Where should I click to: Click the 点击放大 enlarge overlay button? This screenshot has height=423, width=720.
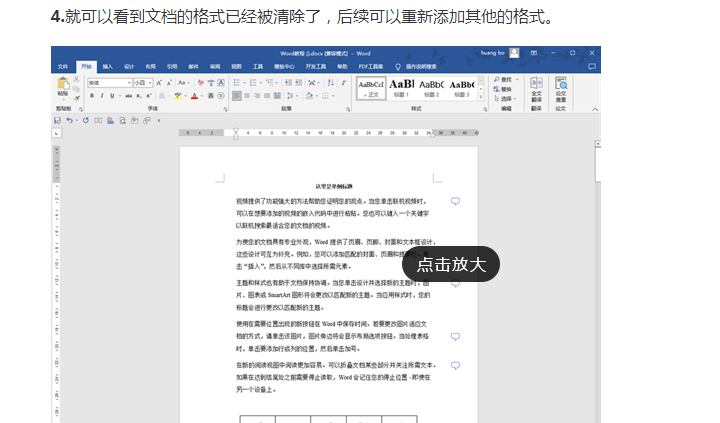pos(450,264)
